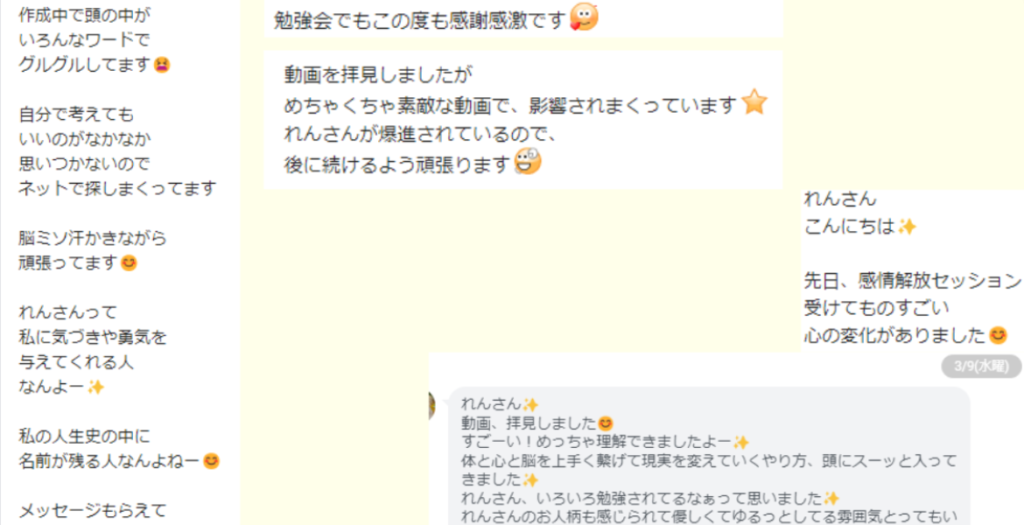Click the text メッセージもらえて
The image size is (1024, 525).
coord(93,510)
